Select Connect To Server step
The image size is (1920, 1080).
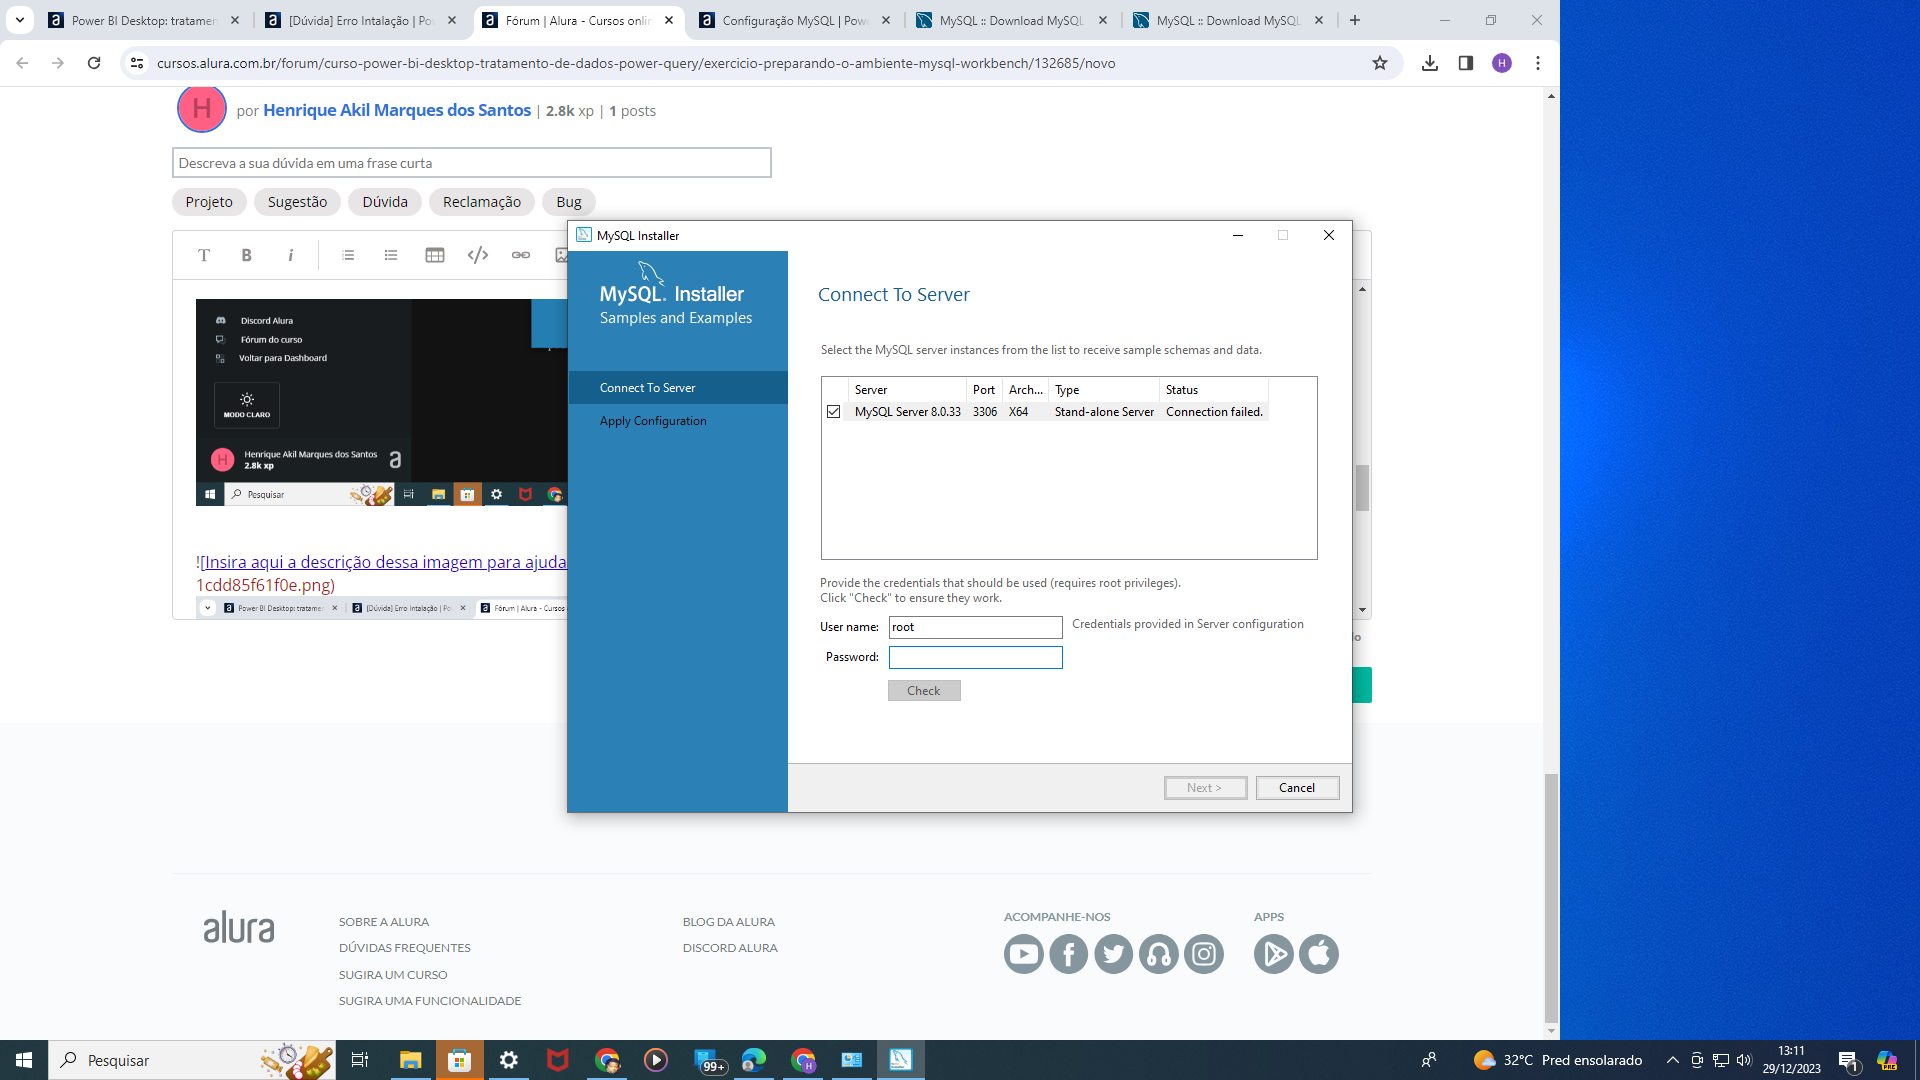click(x=678, y=388)
